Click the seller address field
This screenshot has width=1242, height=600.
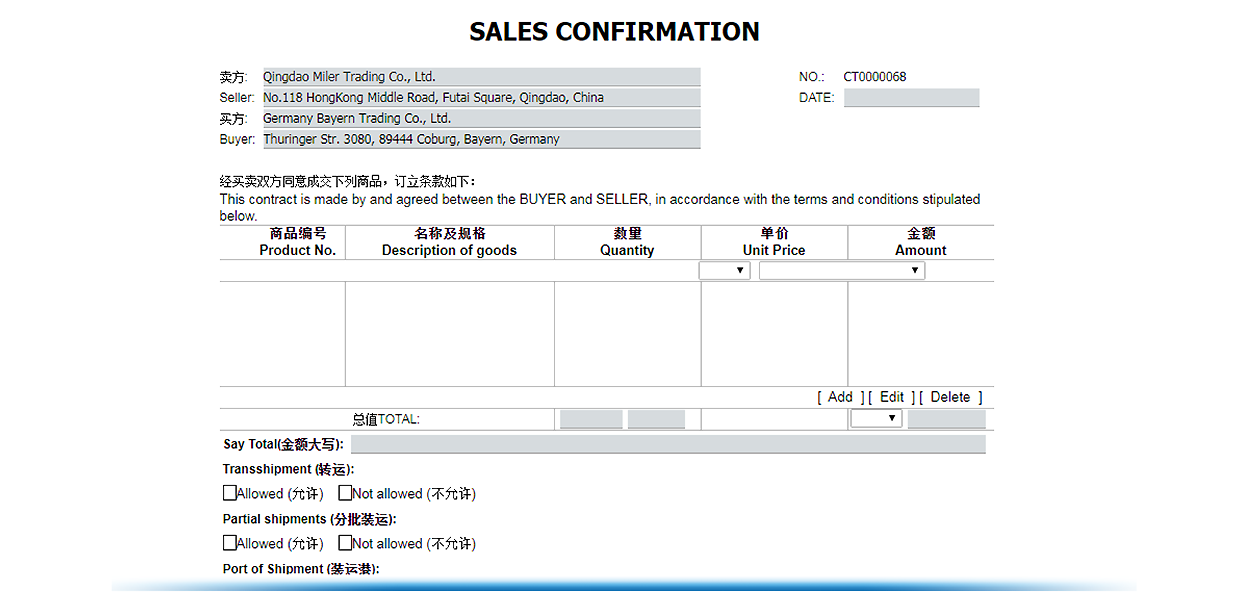(x=480, y=98)
